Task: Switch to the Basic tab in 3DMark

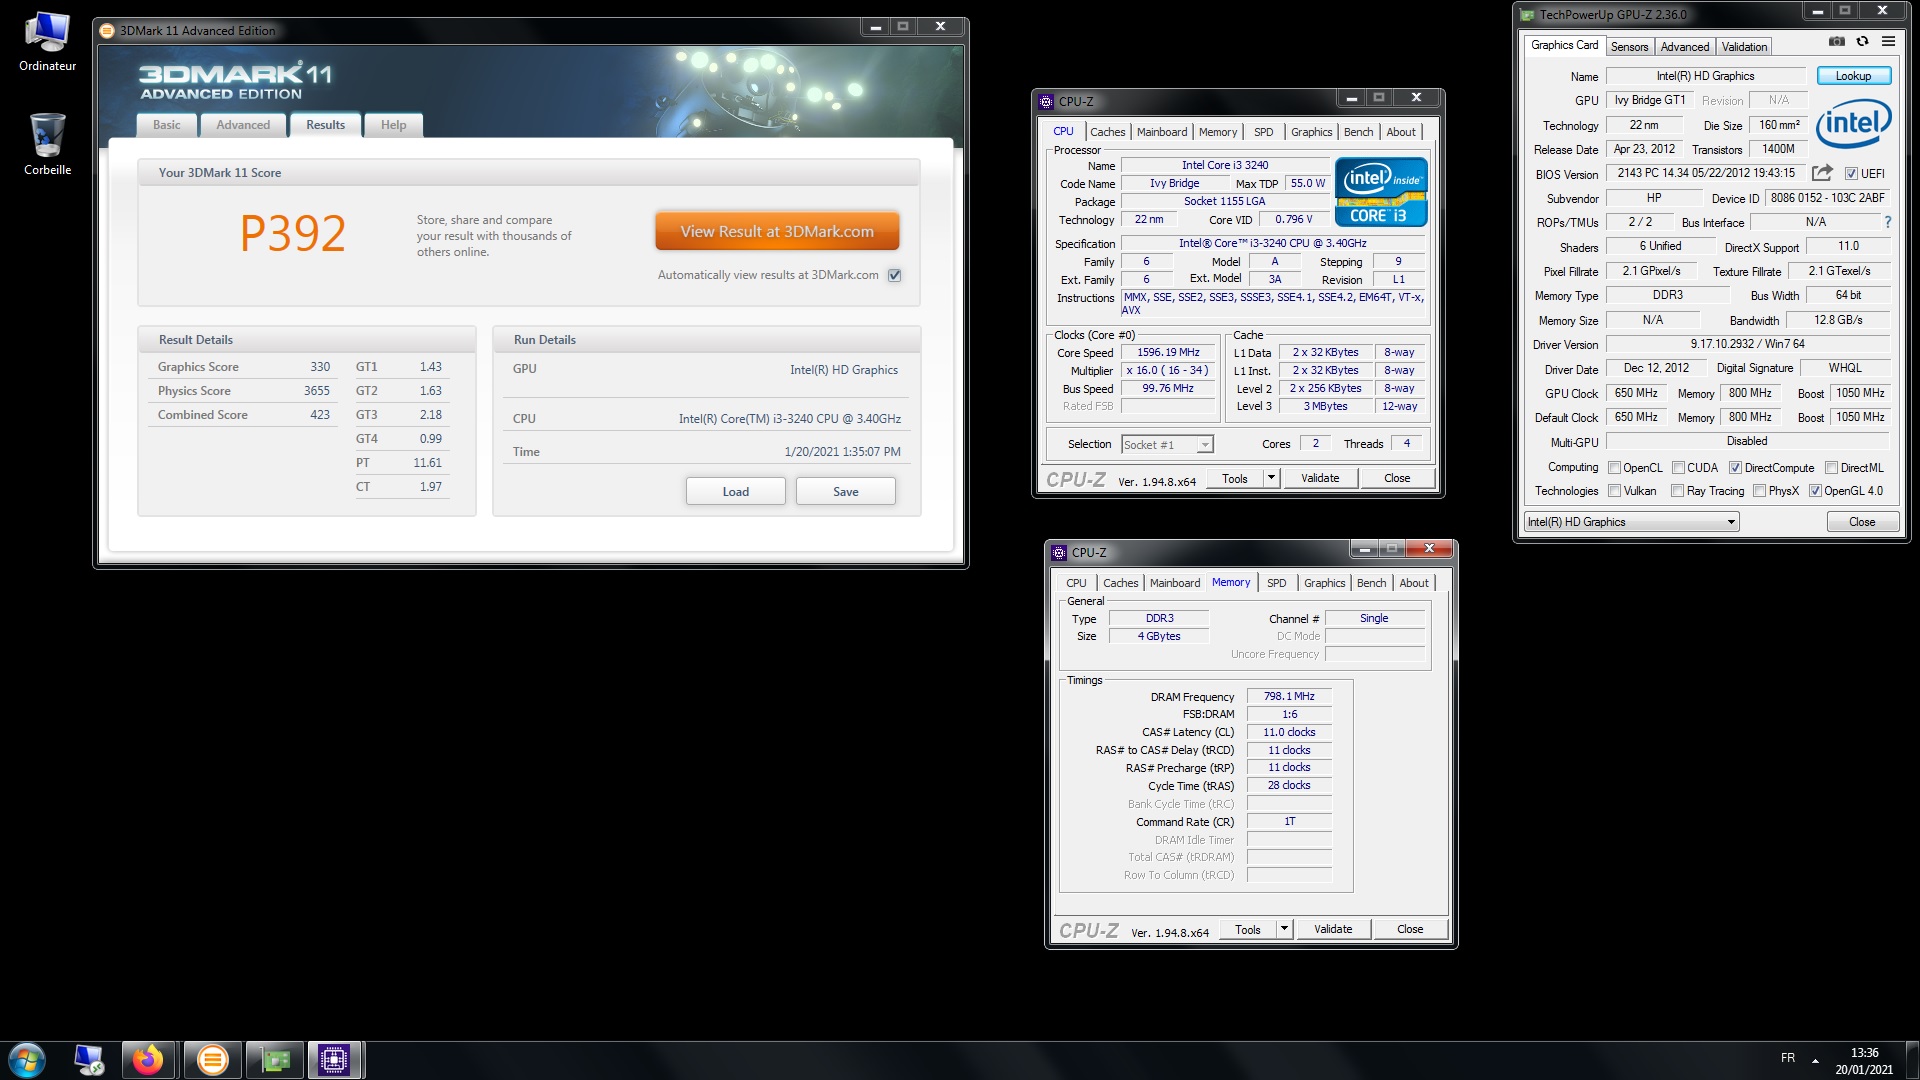Action: [167, 125]
